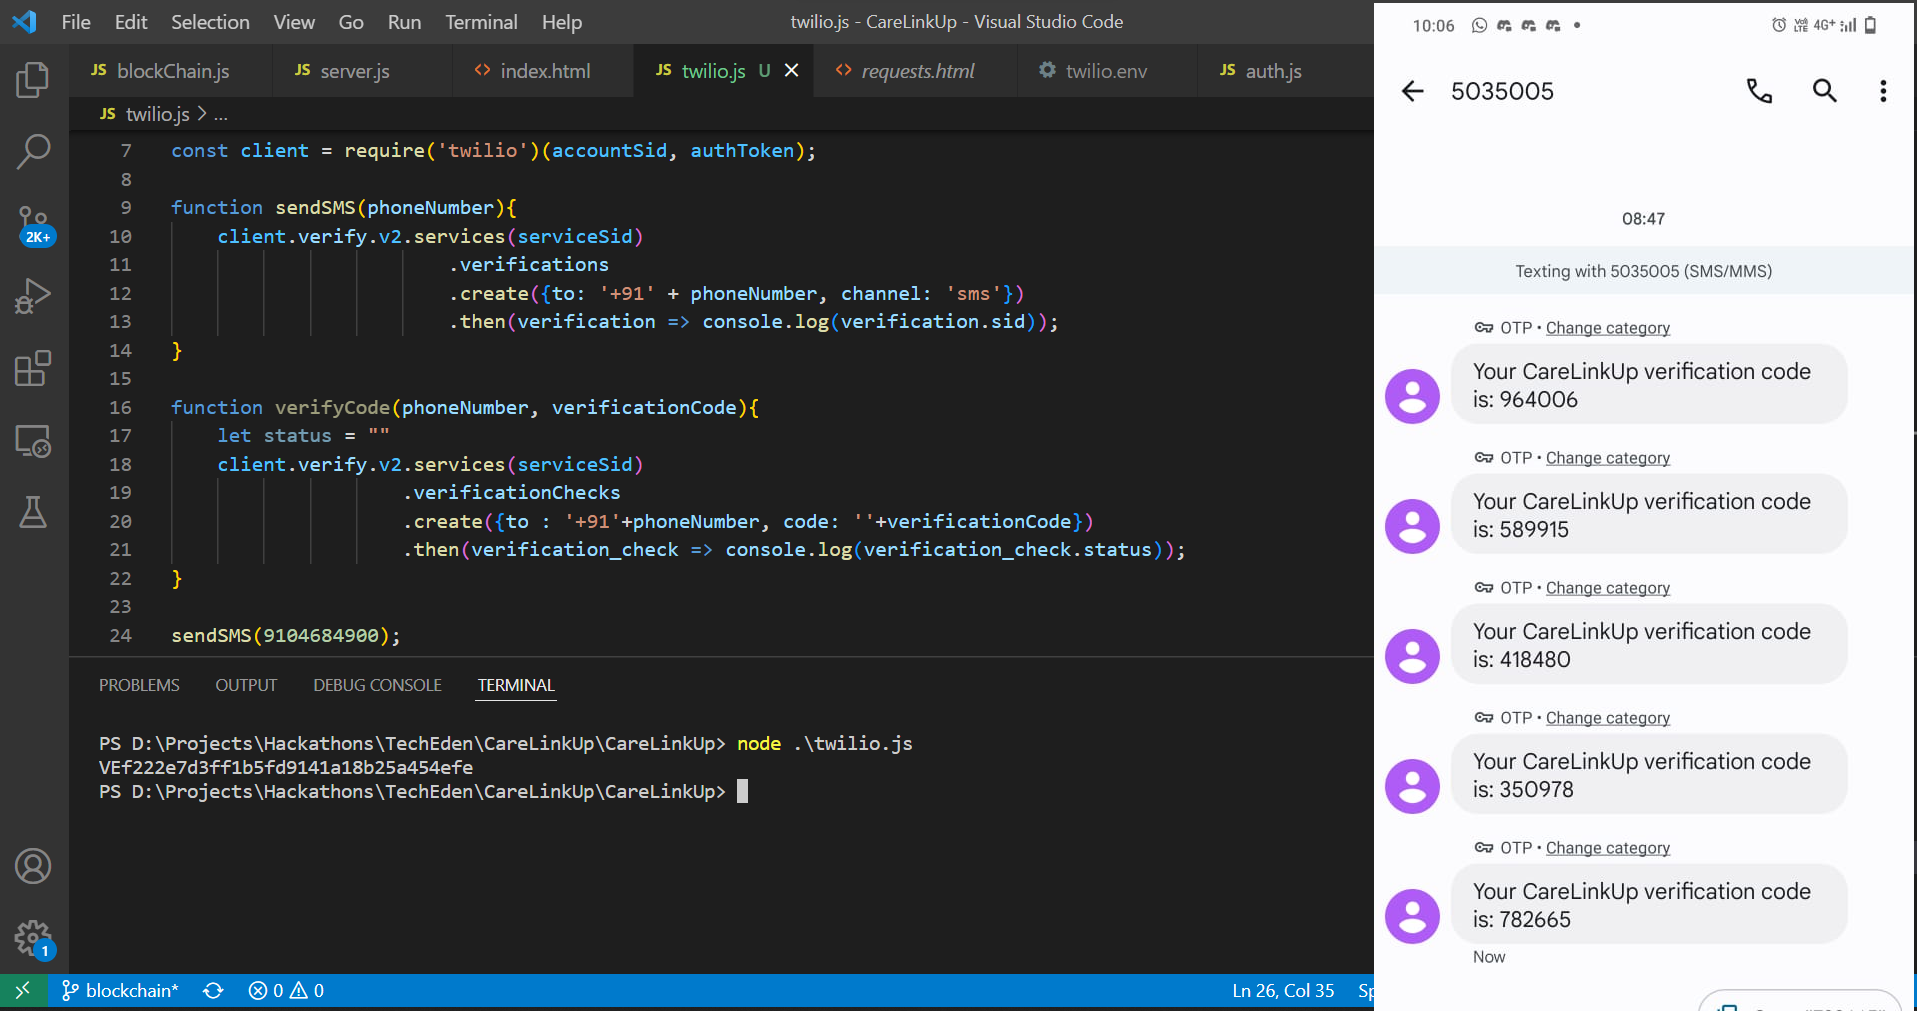Open message bubble with code 964006
This screenshot has width=1917, height=1011.
1648,385
